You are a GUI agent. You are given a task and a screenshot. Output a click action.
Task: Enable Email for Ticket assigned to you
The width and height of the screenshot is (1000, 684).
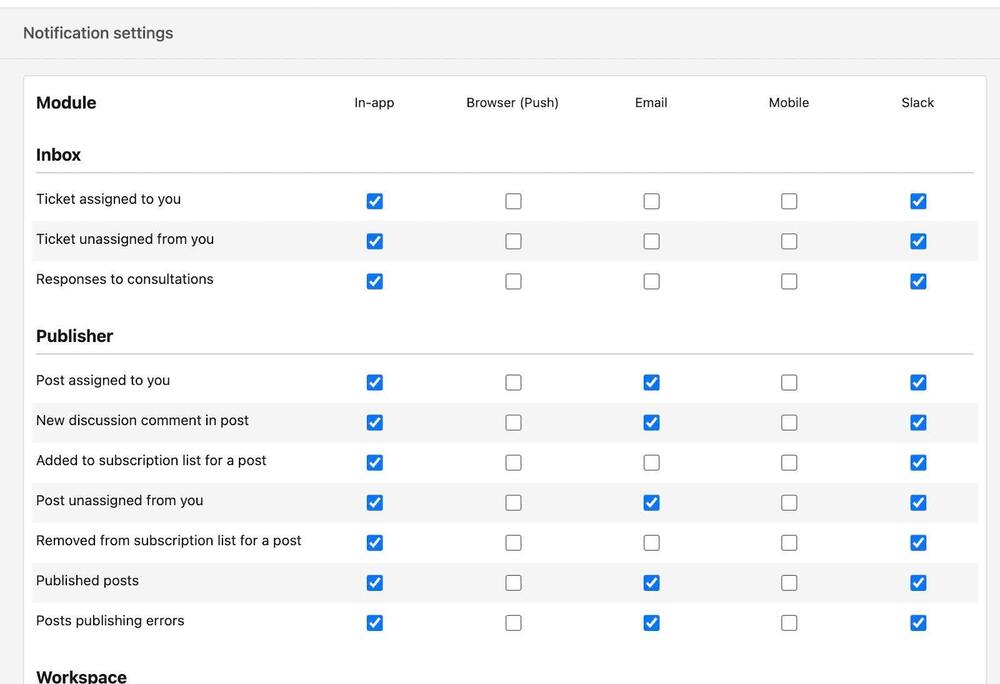(651, 201)
